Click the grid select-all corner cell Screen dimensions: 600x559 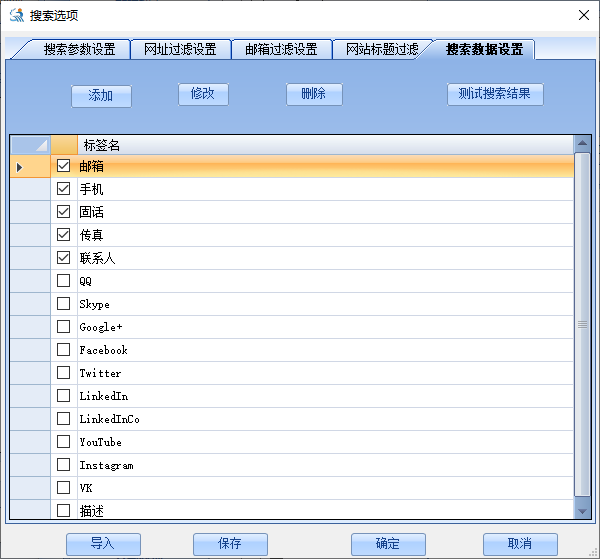click(29, 145)
